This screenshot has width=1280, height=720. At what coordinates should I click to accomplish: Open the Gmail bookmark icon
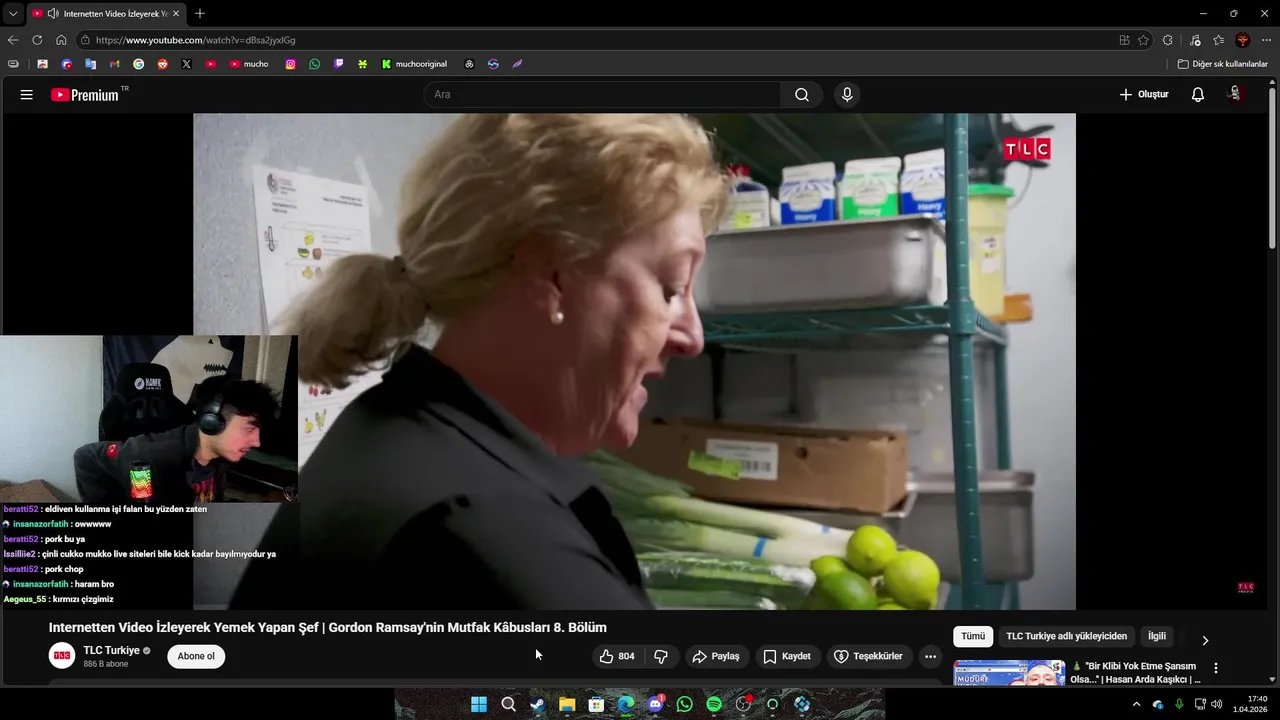(114, 64)
